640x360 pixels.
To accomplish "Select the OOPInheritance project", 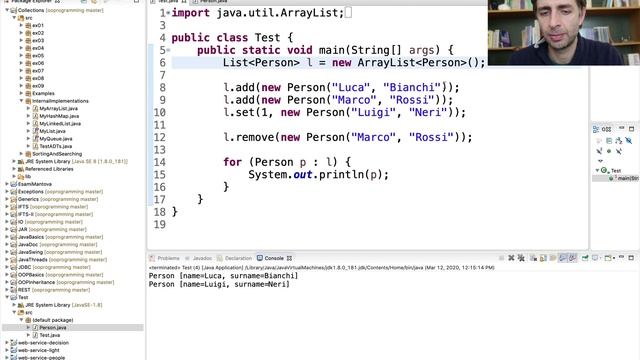I will 66,282.
